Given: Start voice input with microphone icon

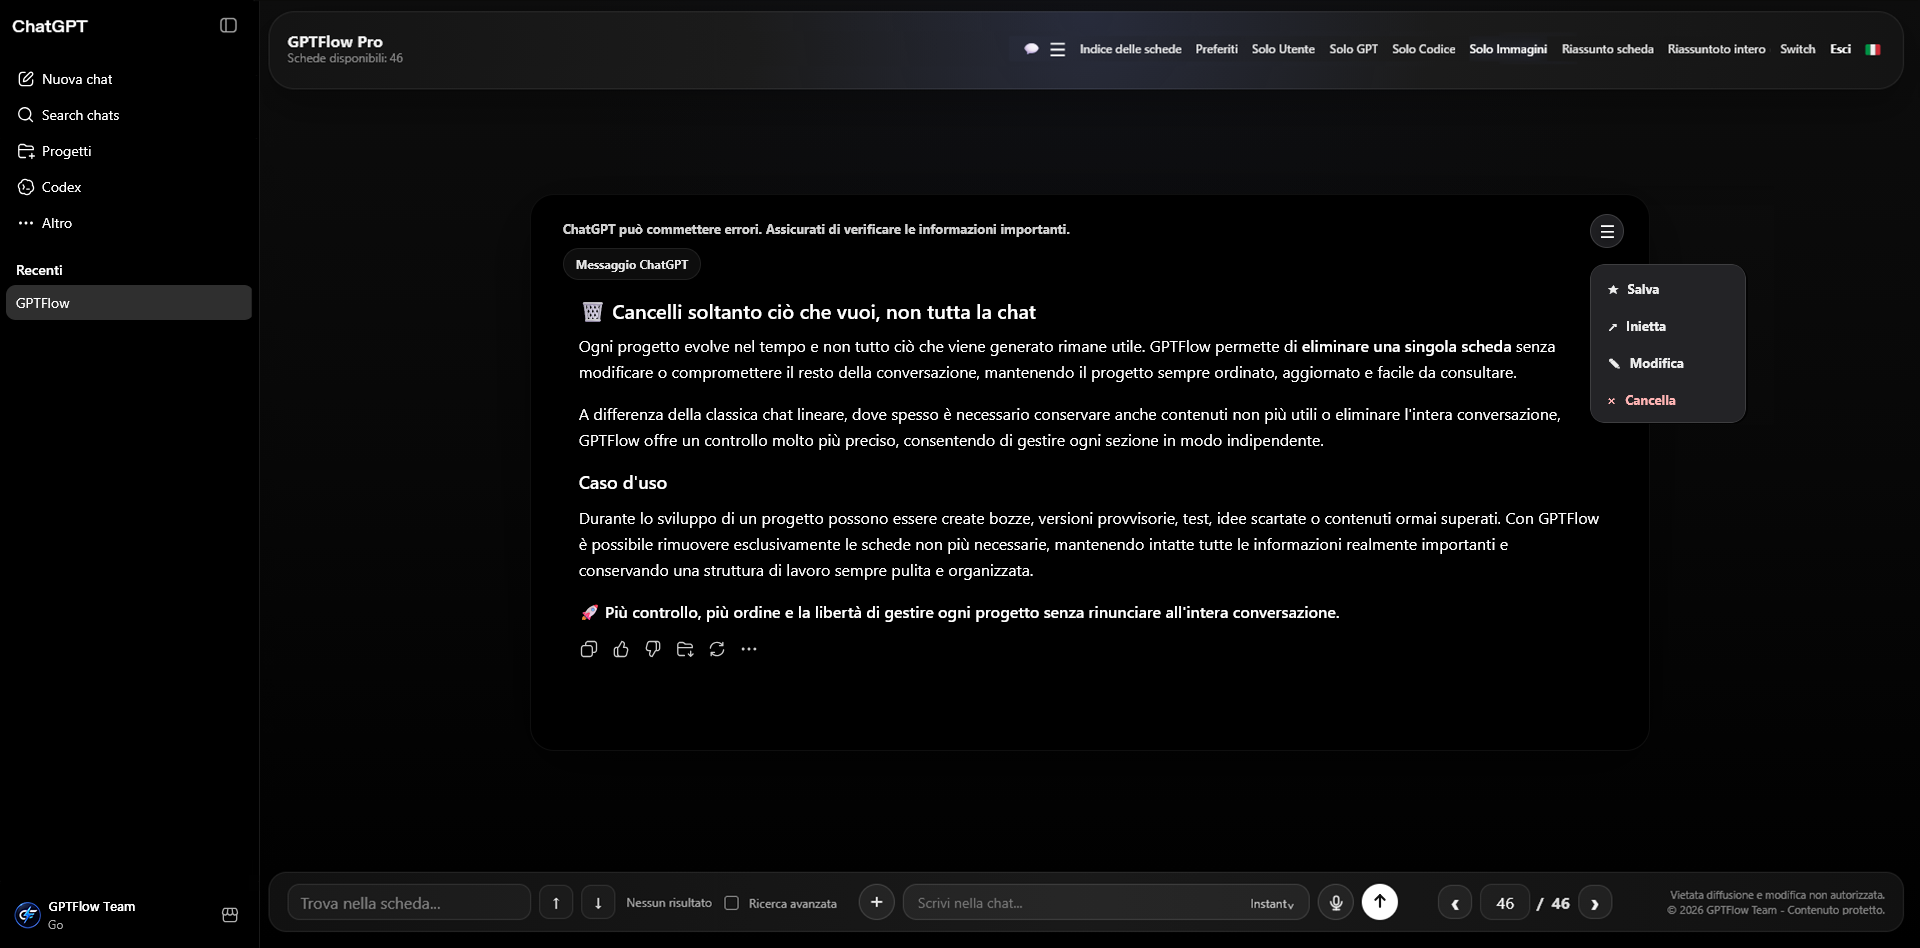Looking at the screenshot, I should tap(1336, 902).
